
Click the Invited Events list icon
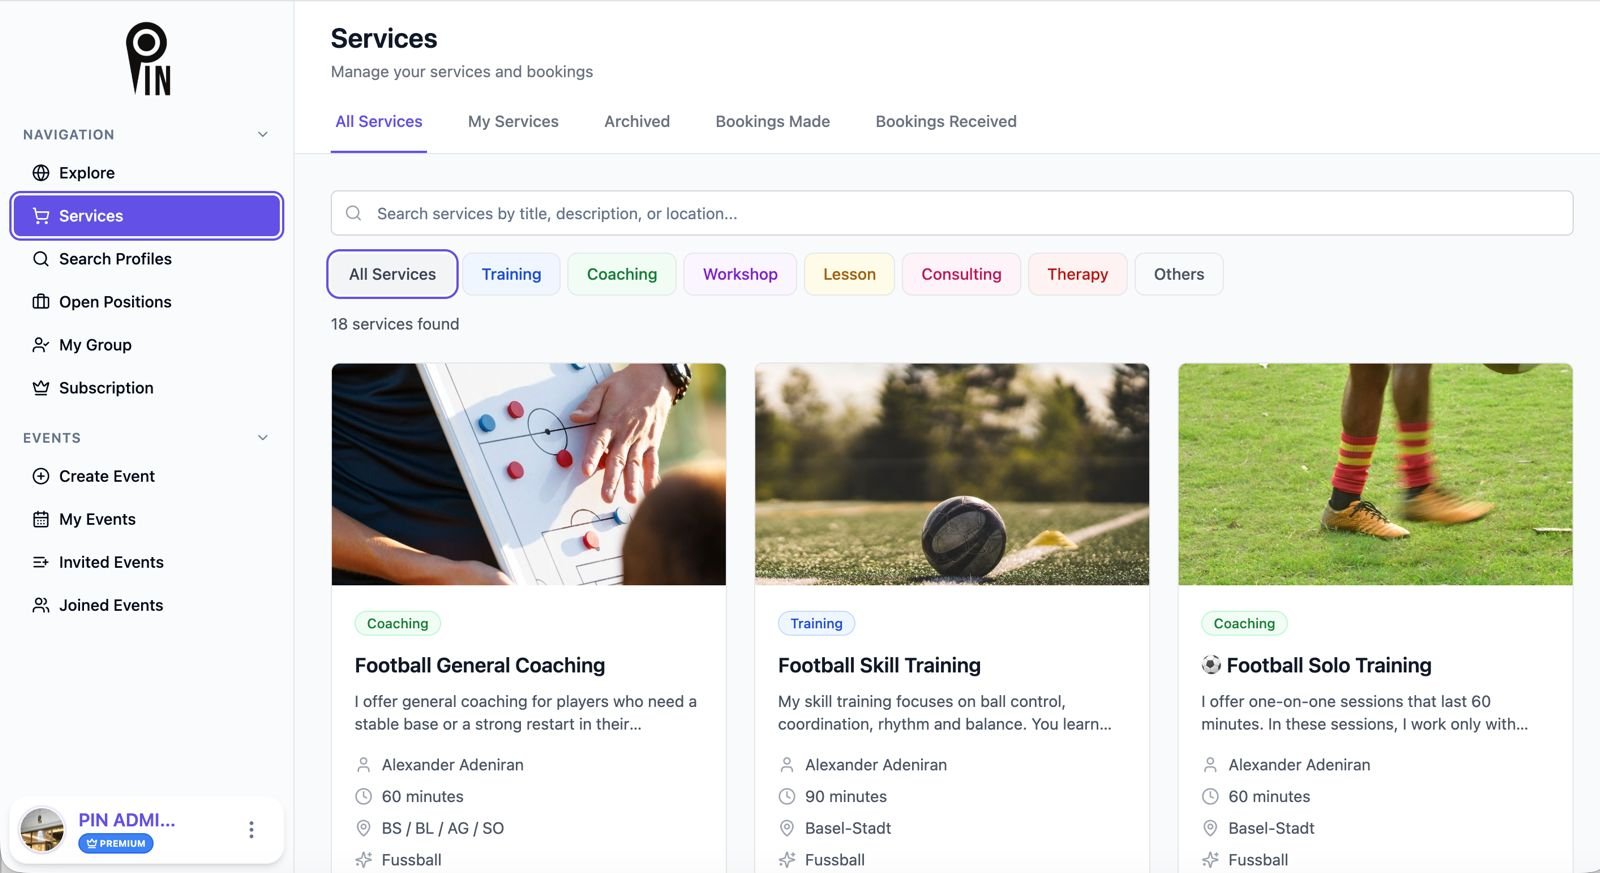(41, 562)
